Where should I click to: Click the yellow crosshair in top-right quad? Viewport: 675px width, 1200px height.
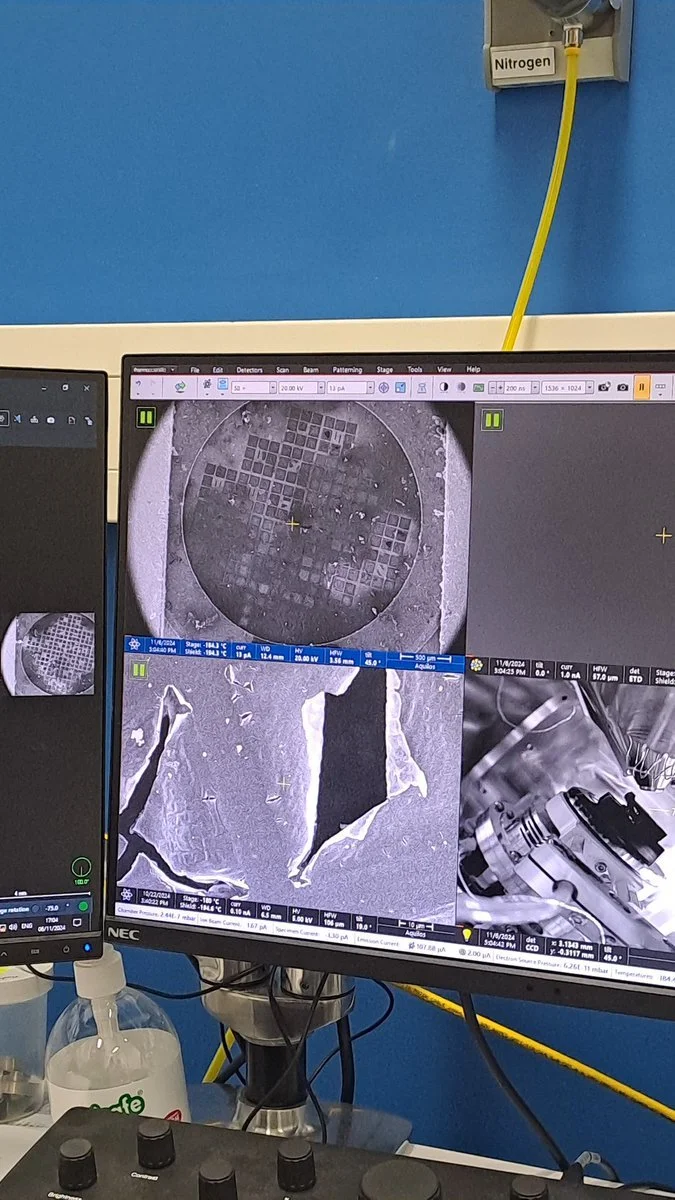click(663, 536)
